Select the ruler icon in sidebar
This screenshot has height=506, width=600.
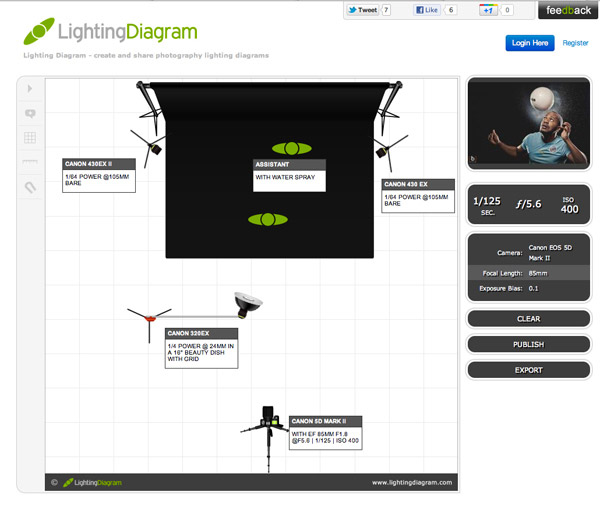[x=30, y=162]
